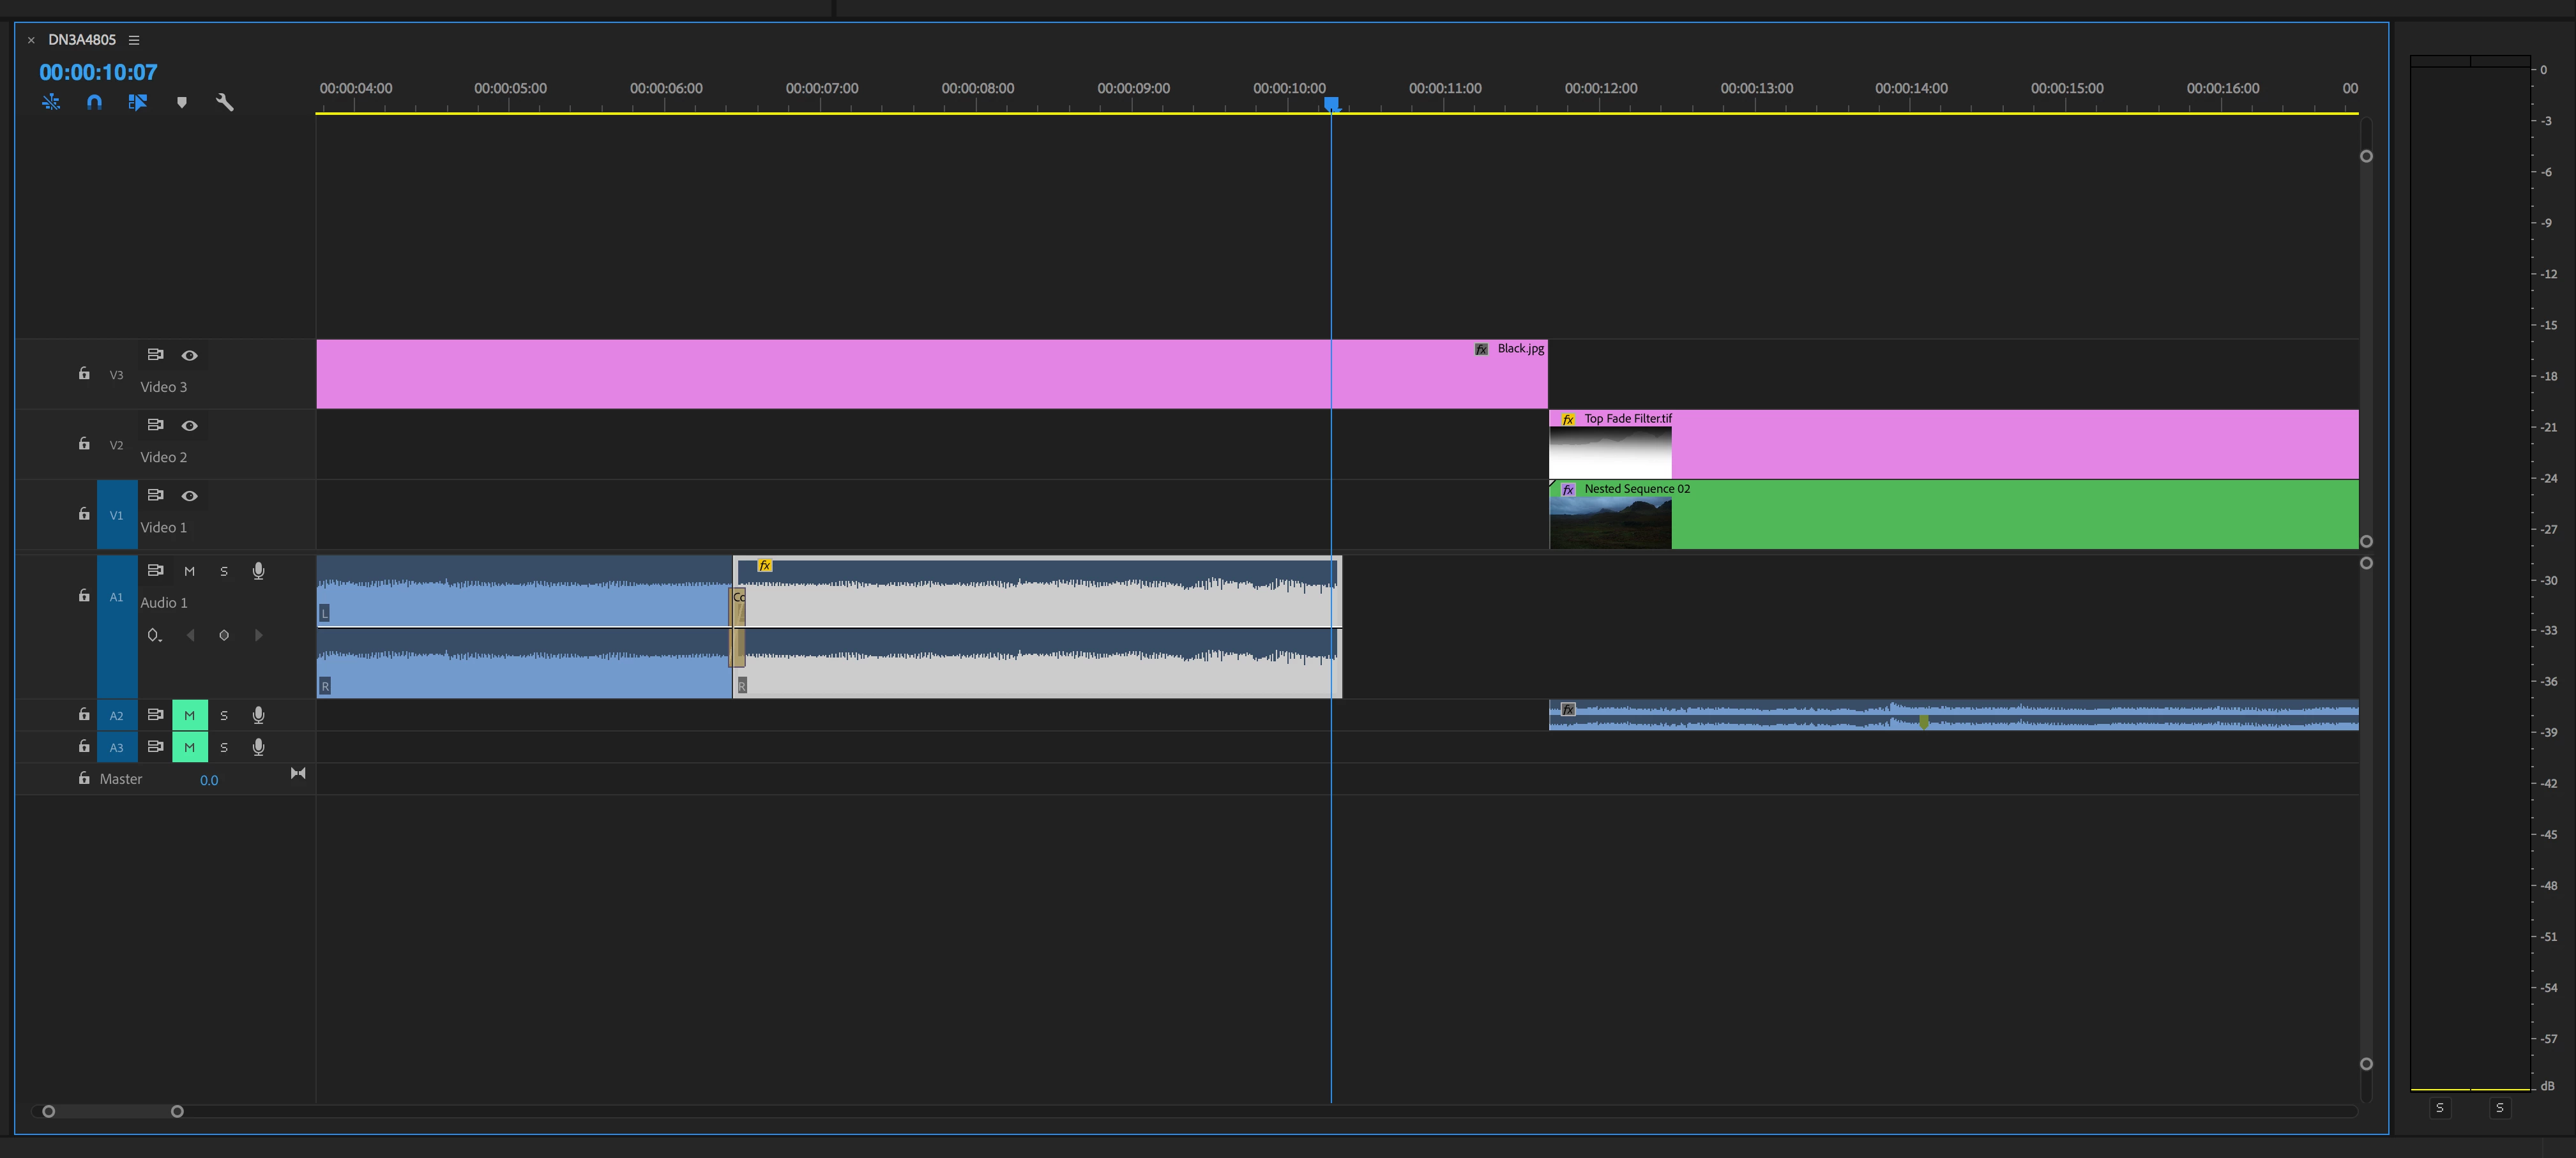Click Master volume value 0.0

209,780
